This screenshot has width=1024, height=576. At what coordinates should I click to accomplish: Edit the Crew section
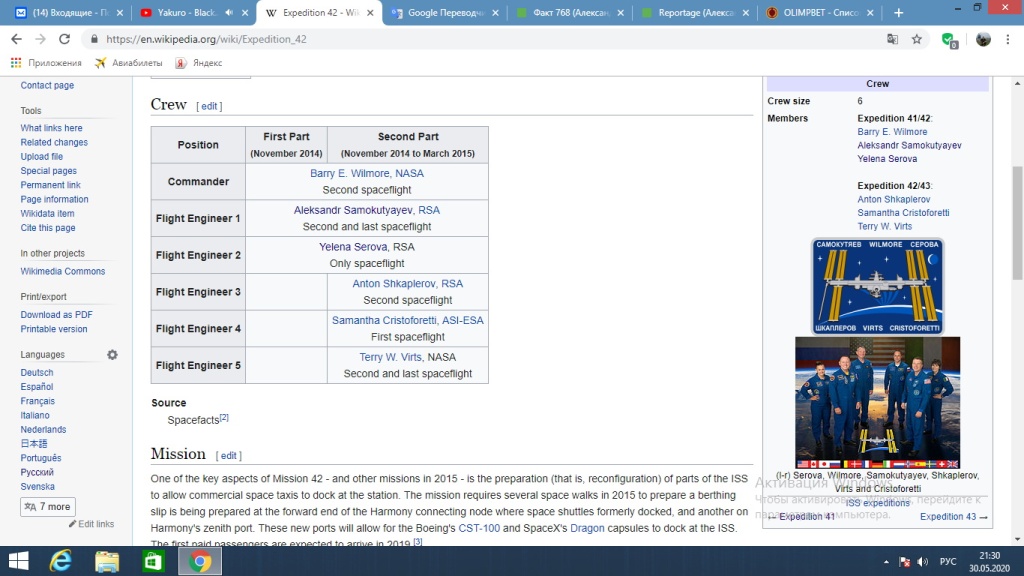pyautogui.click(x=209, y=106)
